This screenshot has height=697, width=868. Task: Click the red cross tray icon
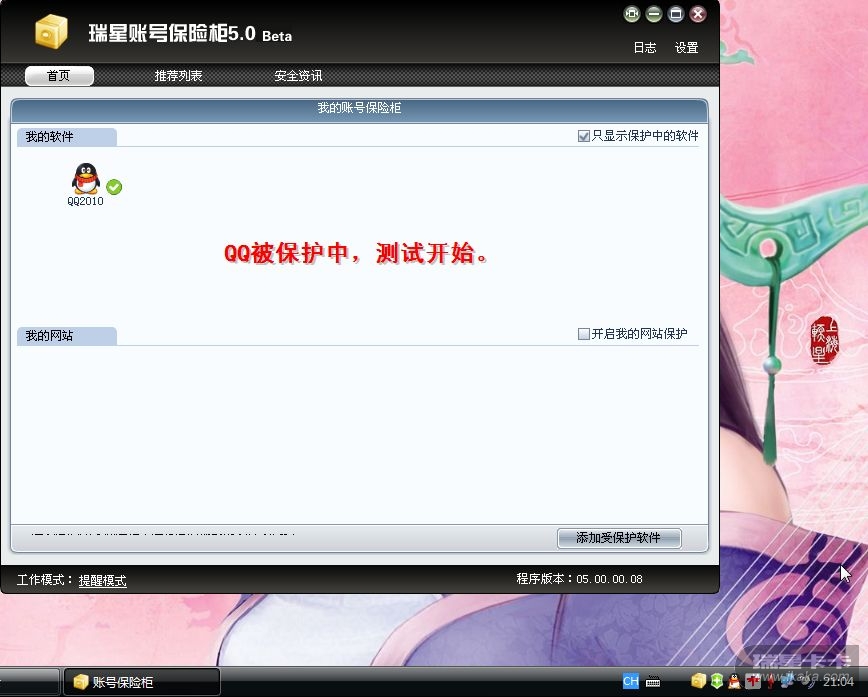click(x=753, y=680)
